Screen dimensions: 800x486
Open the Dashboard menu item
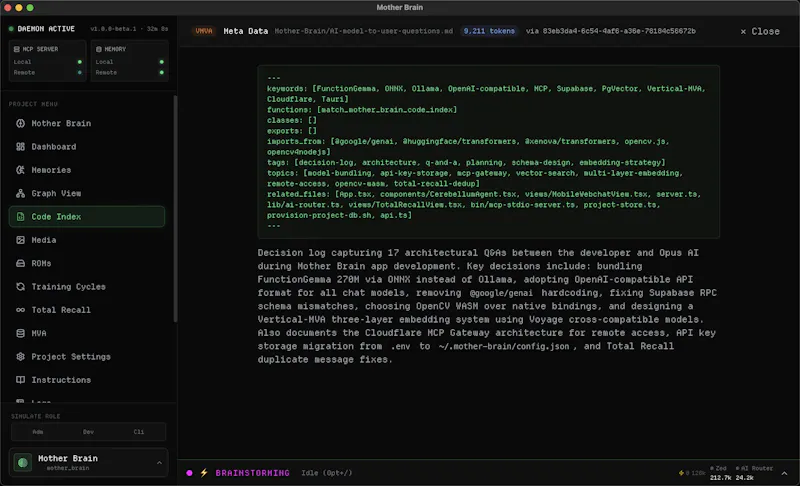(87, 147)
